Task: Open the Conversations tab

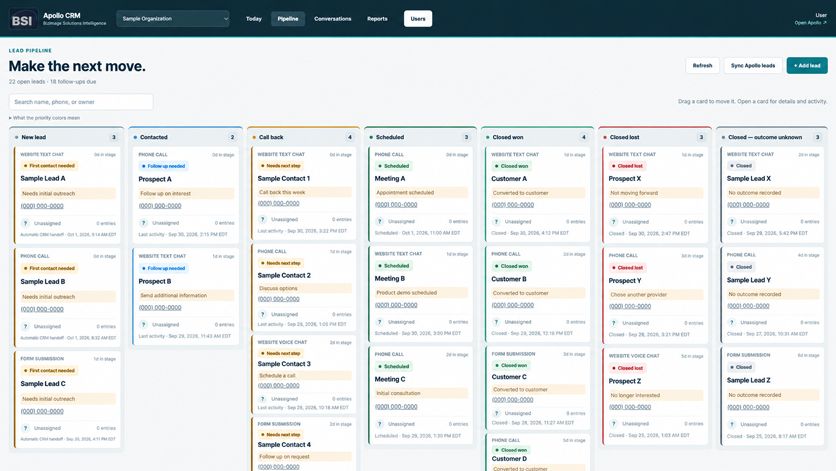Action: click(333, 19)
